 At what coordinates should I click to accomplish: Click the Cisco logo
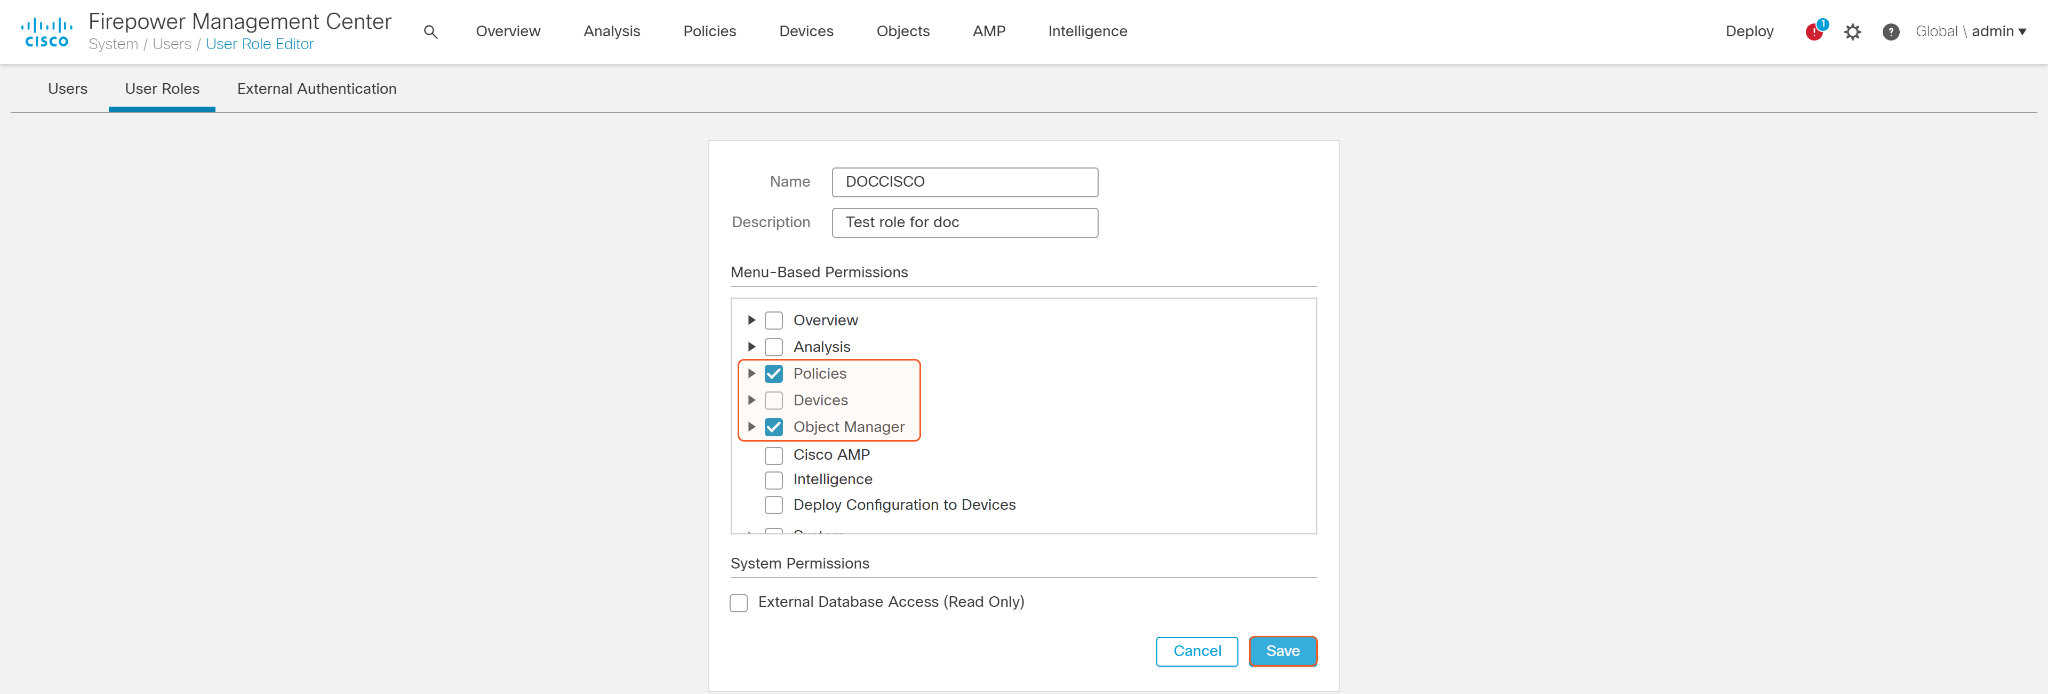pyautogui.click(x=46, y=32)
